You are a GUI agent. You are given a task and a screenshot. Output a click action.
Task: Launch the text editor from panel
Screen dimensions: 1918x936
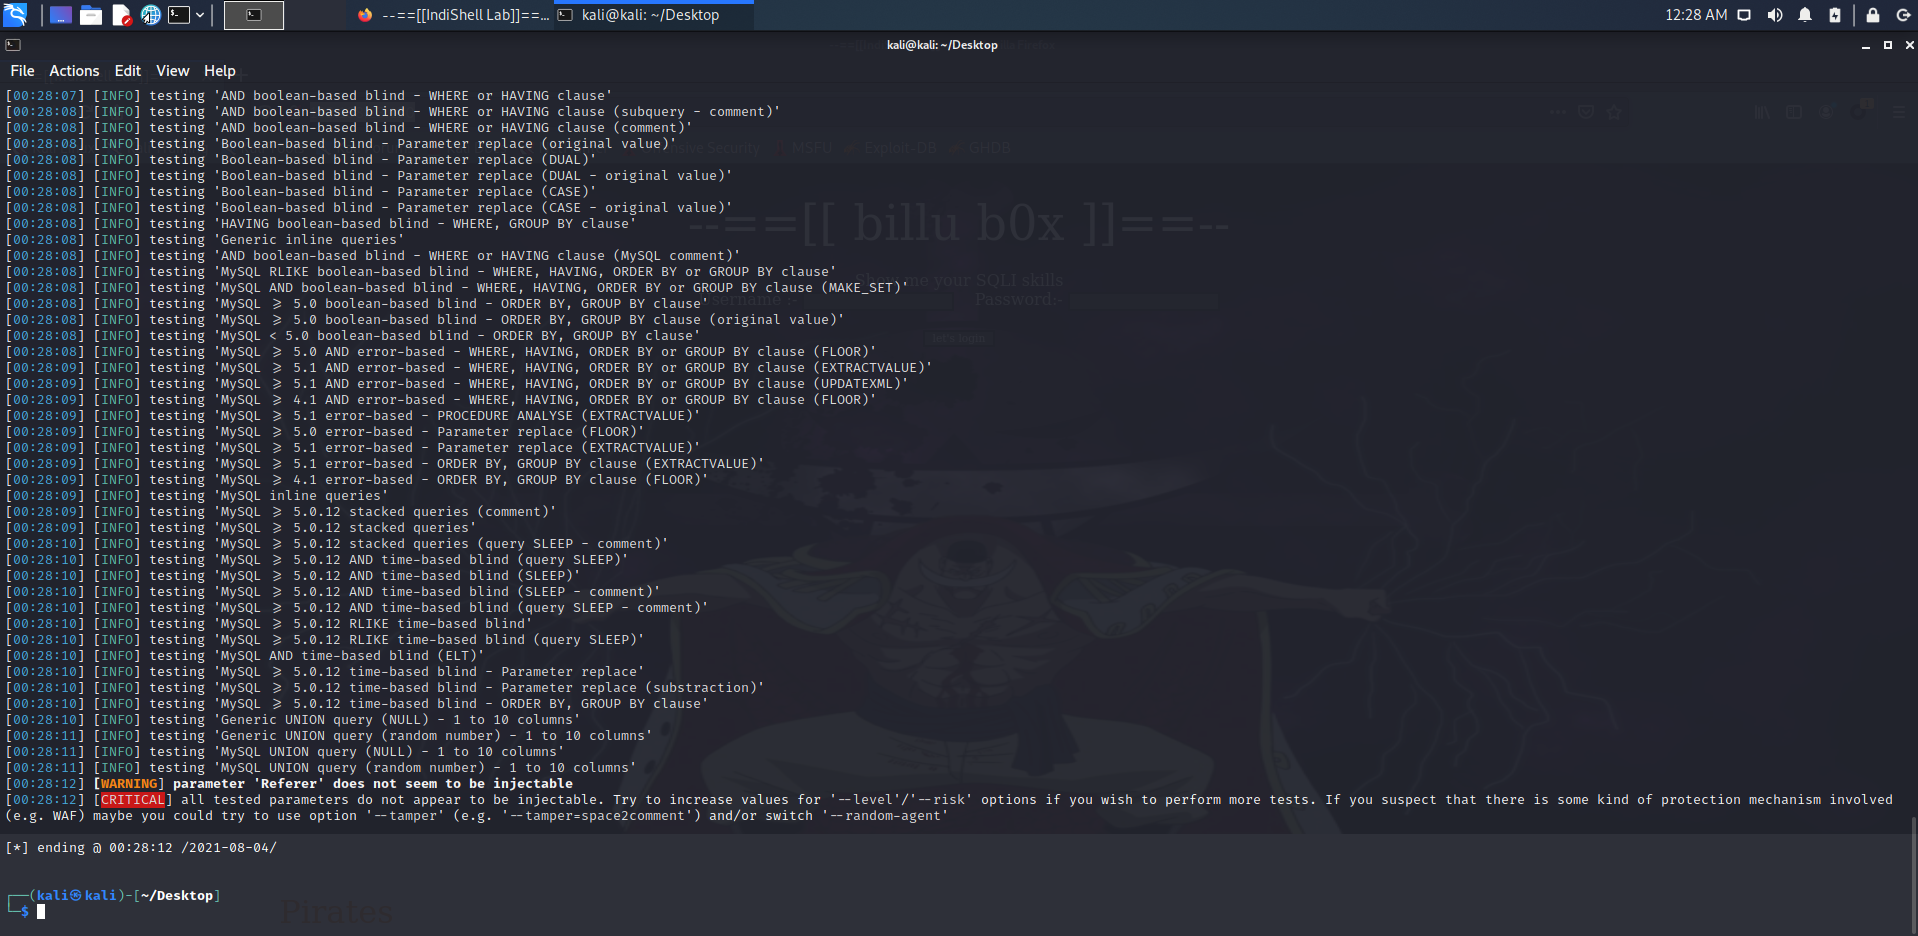click(121, 15)
